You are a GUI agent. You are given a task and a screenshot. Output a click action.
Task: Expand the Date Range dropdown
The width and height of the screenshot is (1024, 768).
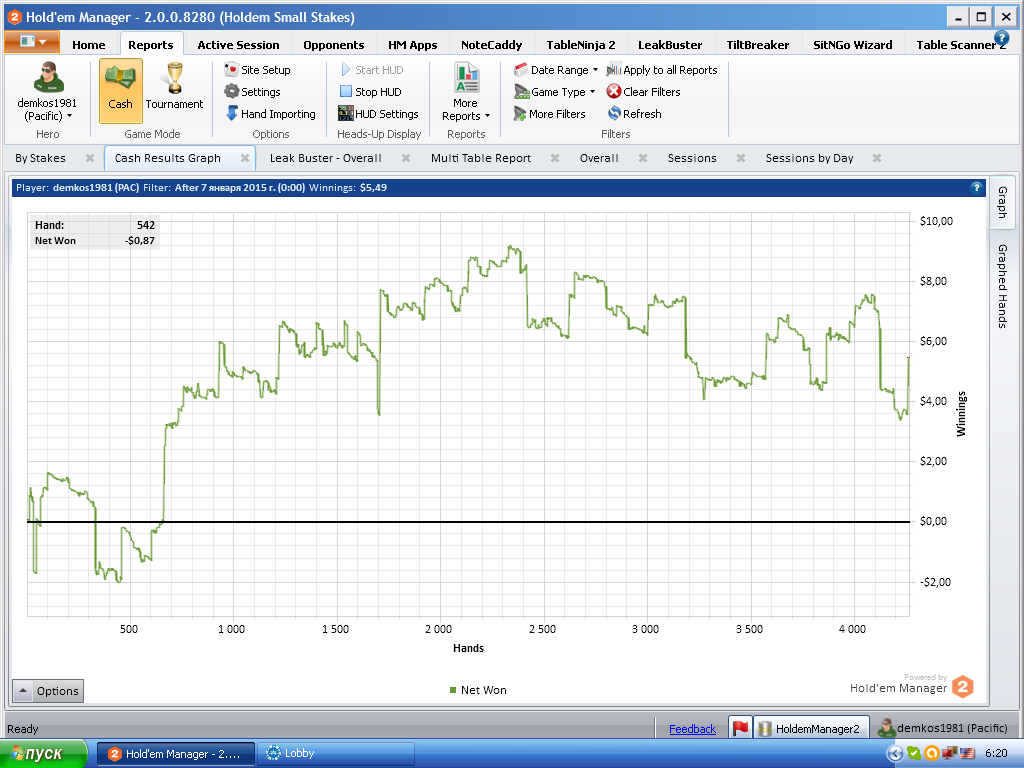[x=595, y=70]
